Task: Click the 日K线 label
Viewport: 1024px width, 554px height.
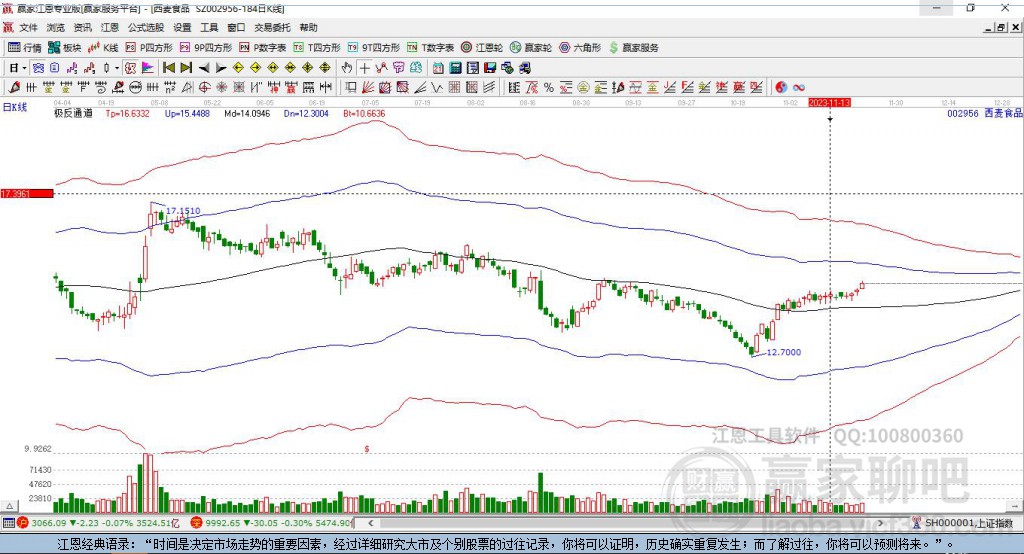Action: click(x=15, y=108)
